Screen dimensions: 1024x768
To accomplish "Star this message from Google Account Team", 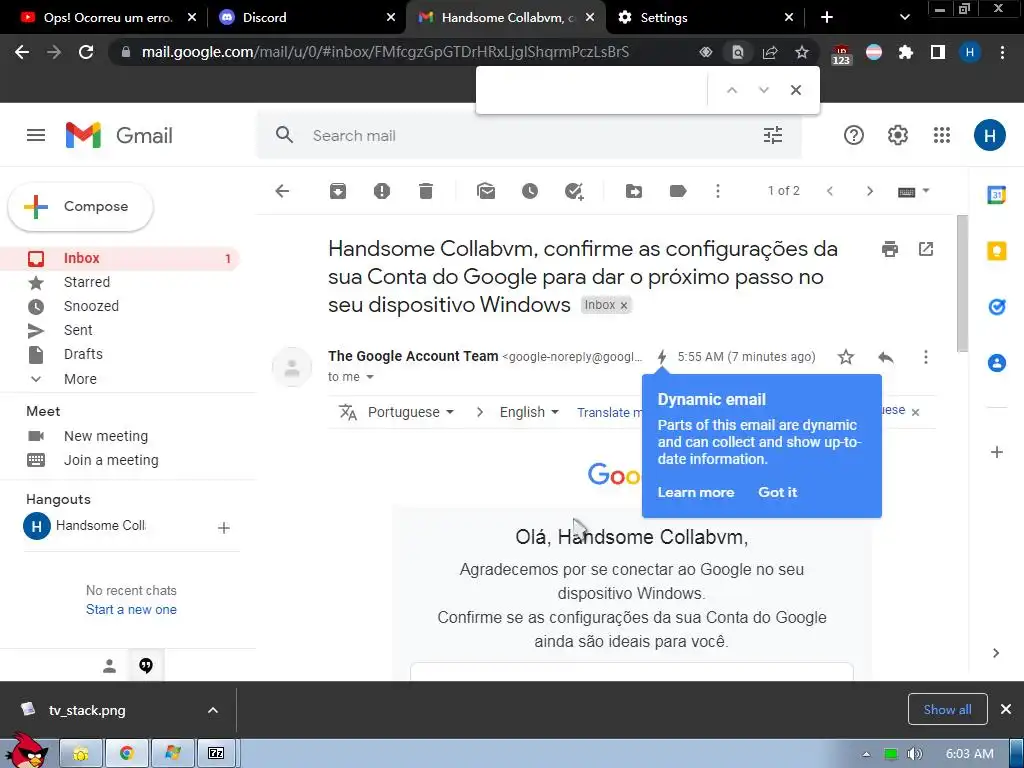I will (846, 357).
